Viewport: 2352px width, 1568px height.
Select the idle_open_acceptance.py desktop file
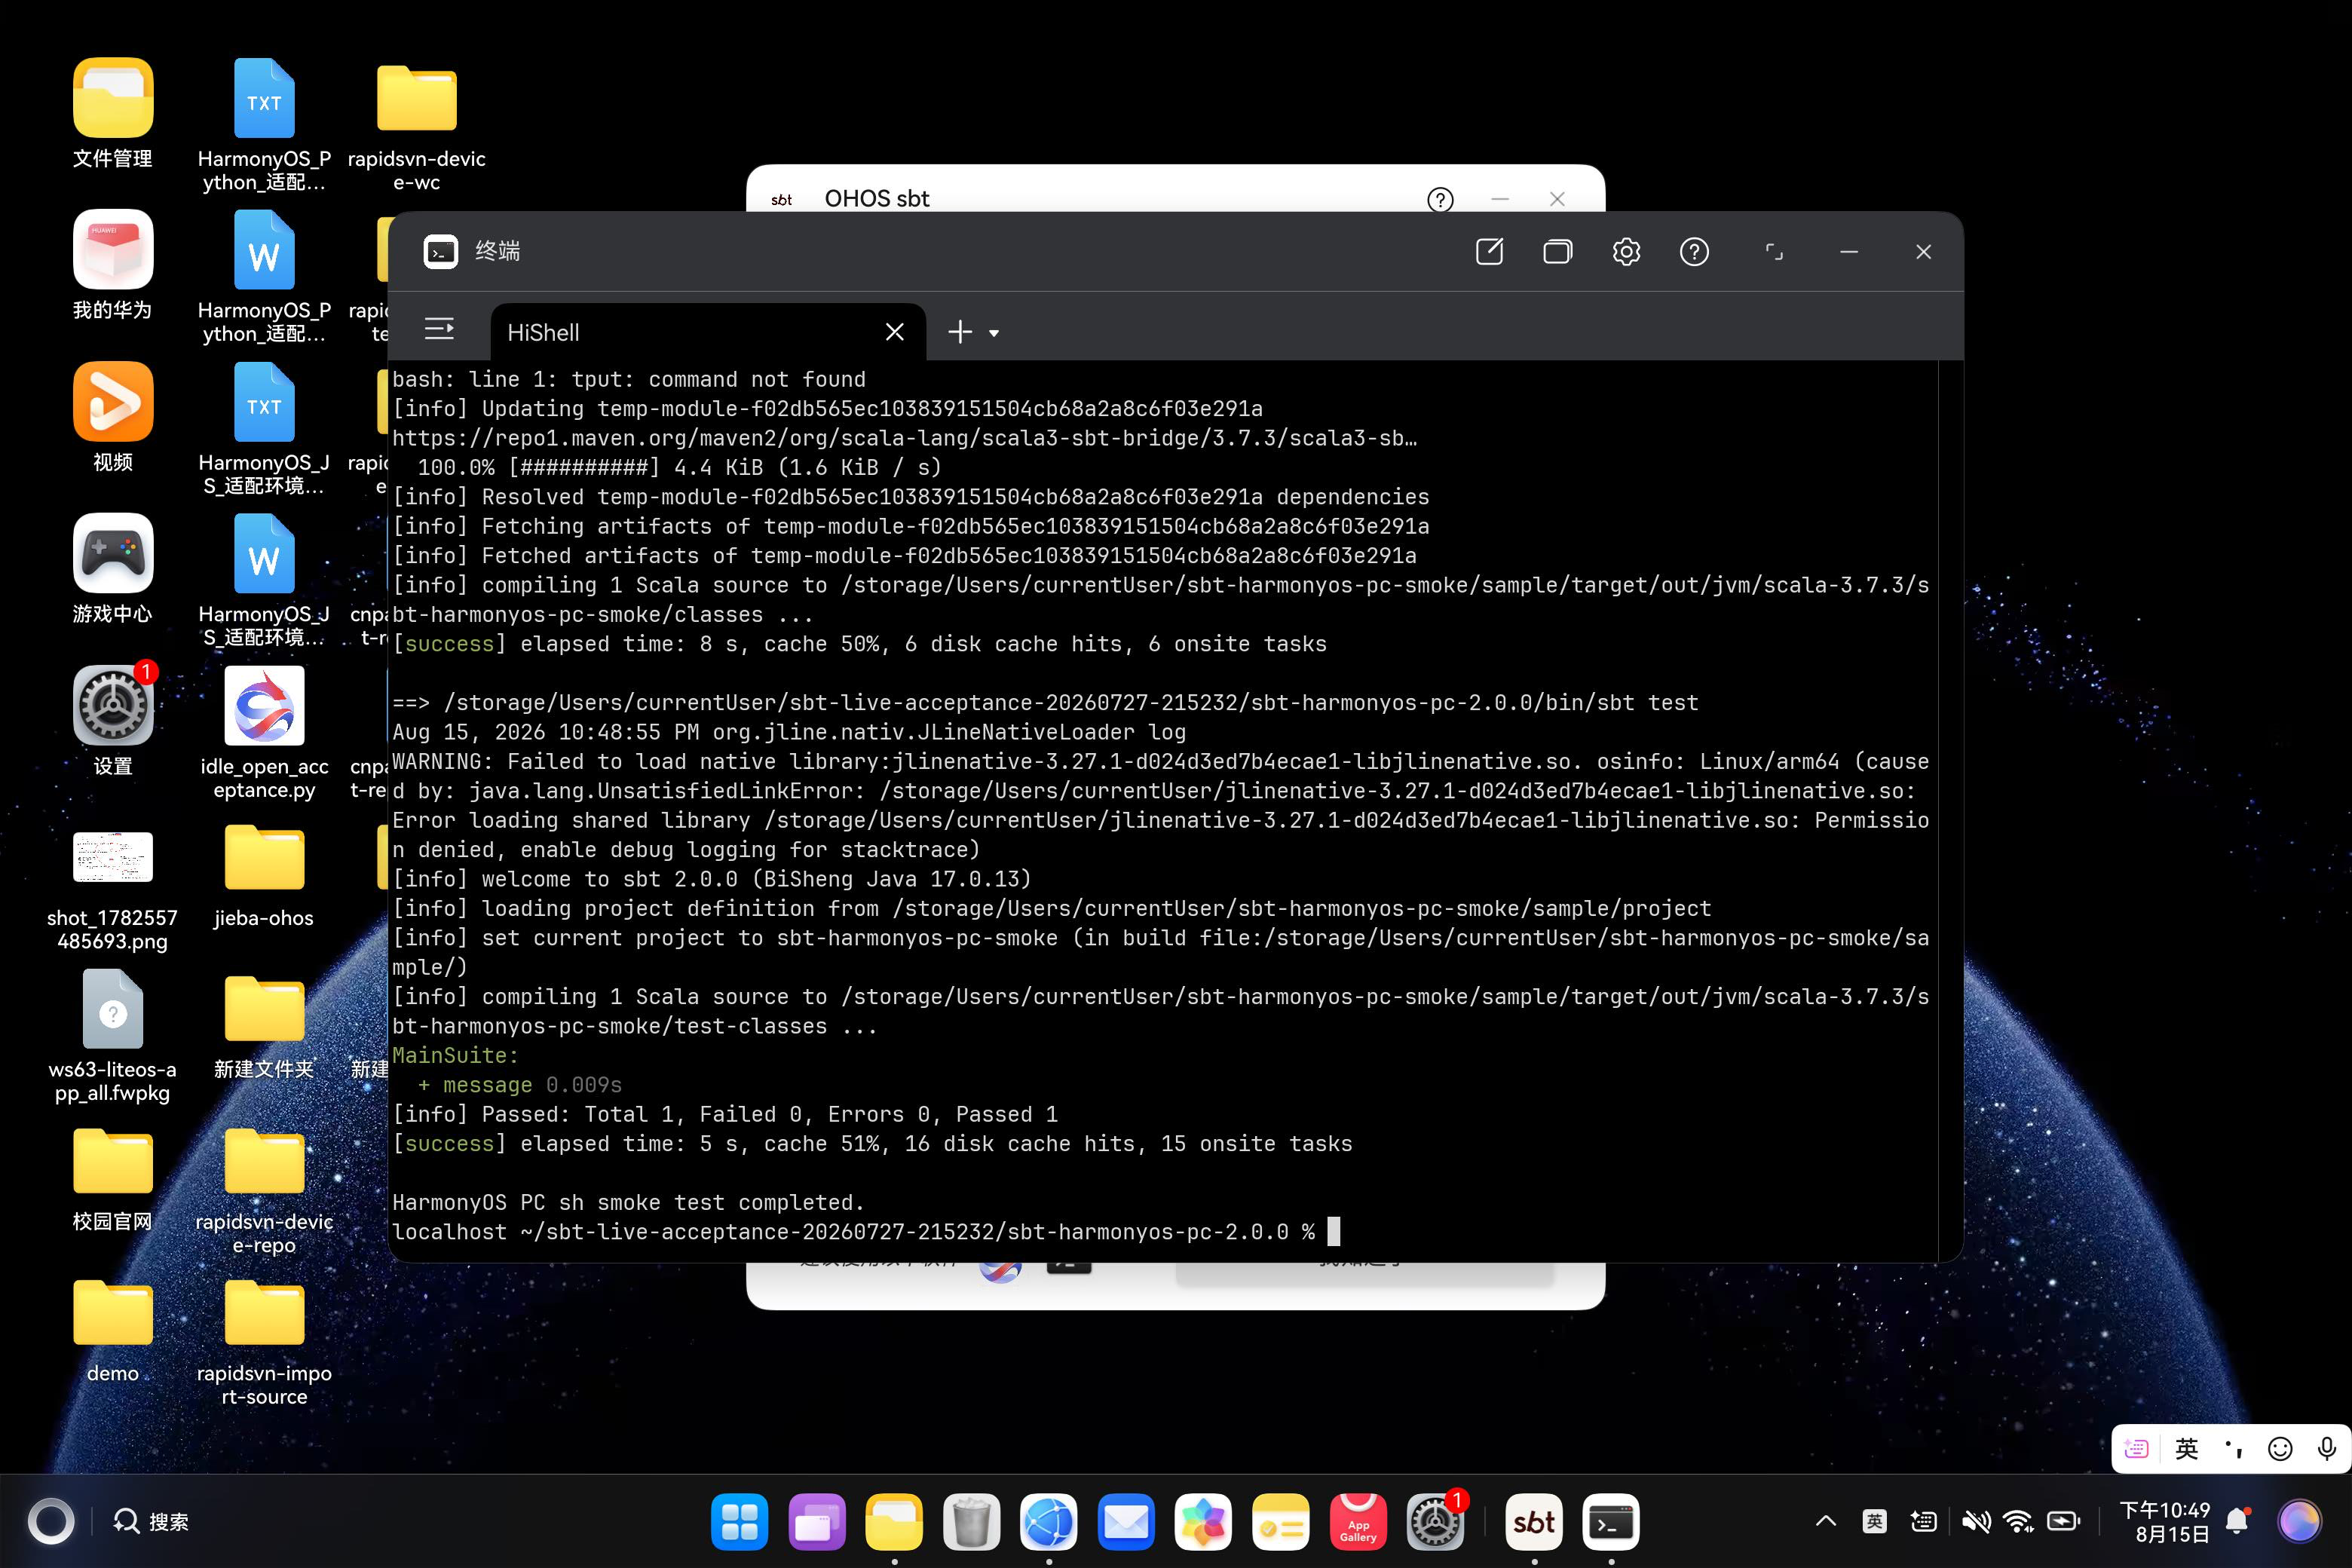coord(264,733)
